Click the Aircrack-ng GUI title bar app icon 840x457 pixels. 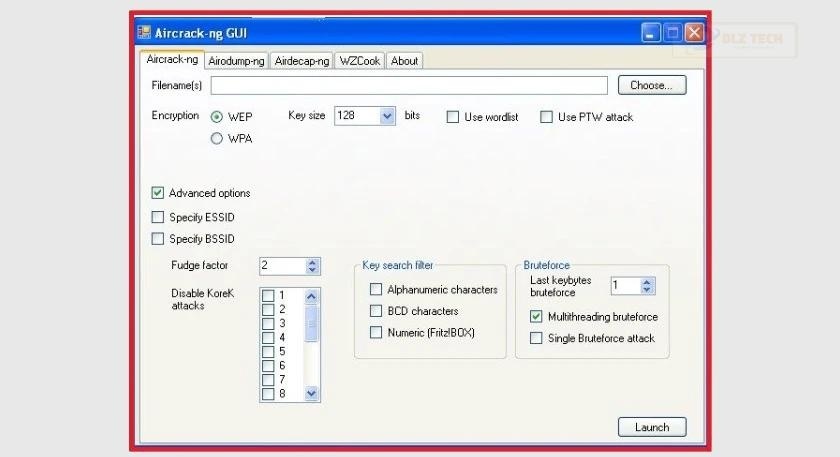pos(144,33)
